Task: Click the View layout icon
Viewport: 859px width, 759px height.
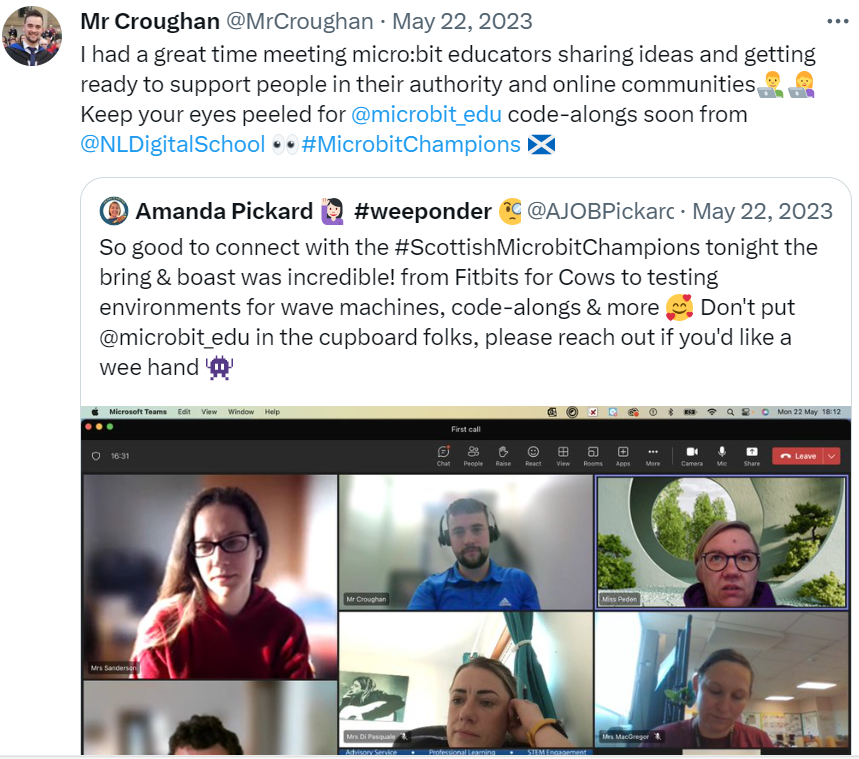Action: pos(563,456)
